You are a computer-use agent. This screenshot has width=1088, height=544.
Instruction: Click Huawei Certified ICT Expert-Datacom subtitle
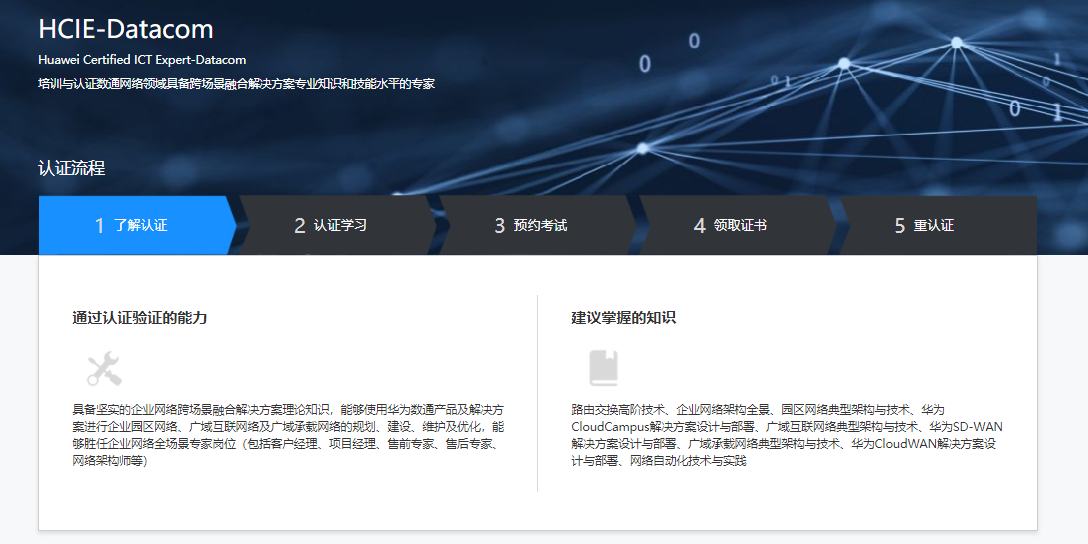[x=142, y=60]
